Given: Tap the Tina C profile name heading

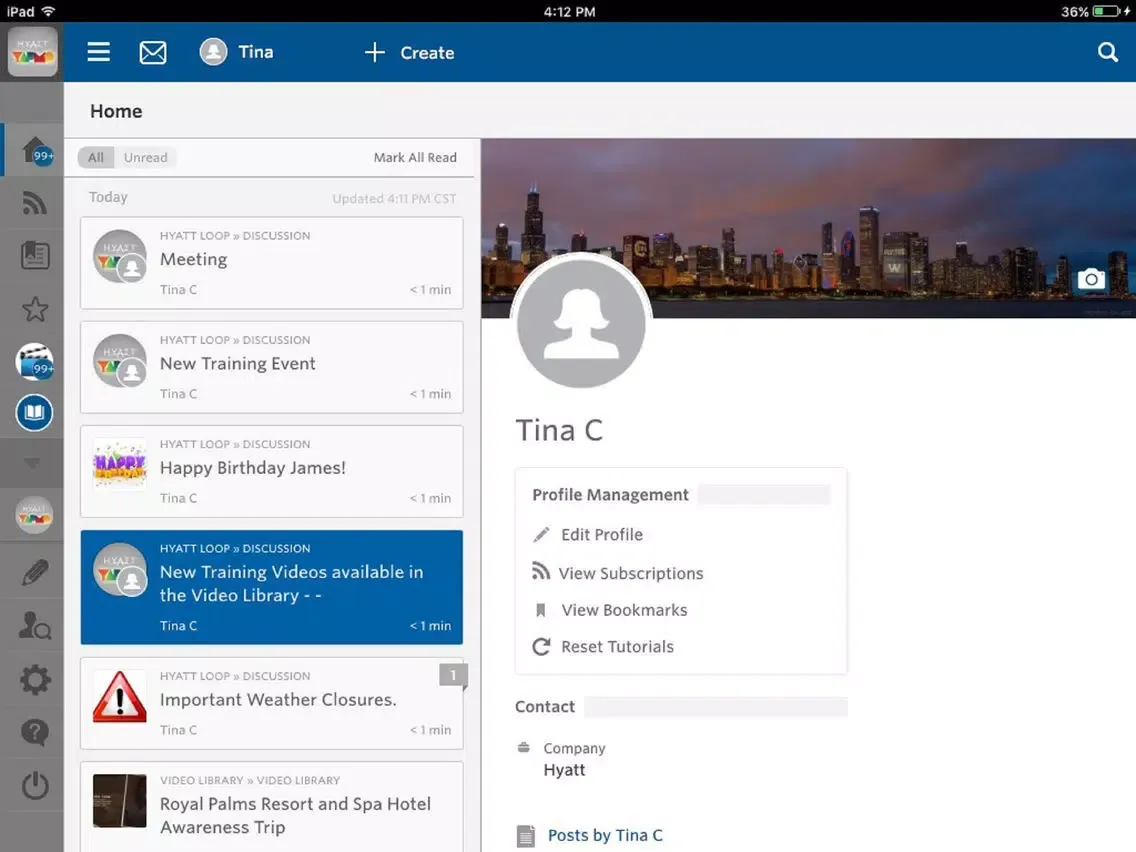Looking at the screenshot, I should click(559, 430).
